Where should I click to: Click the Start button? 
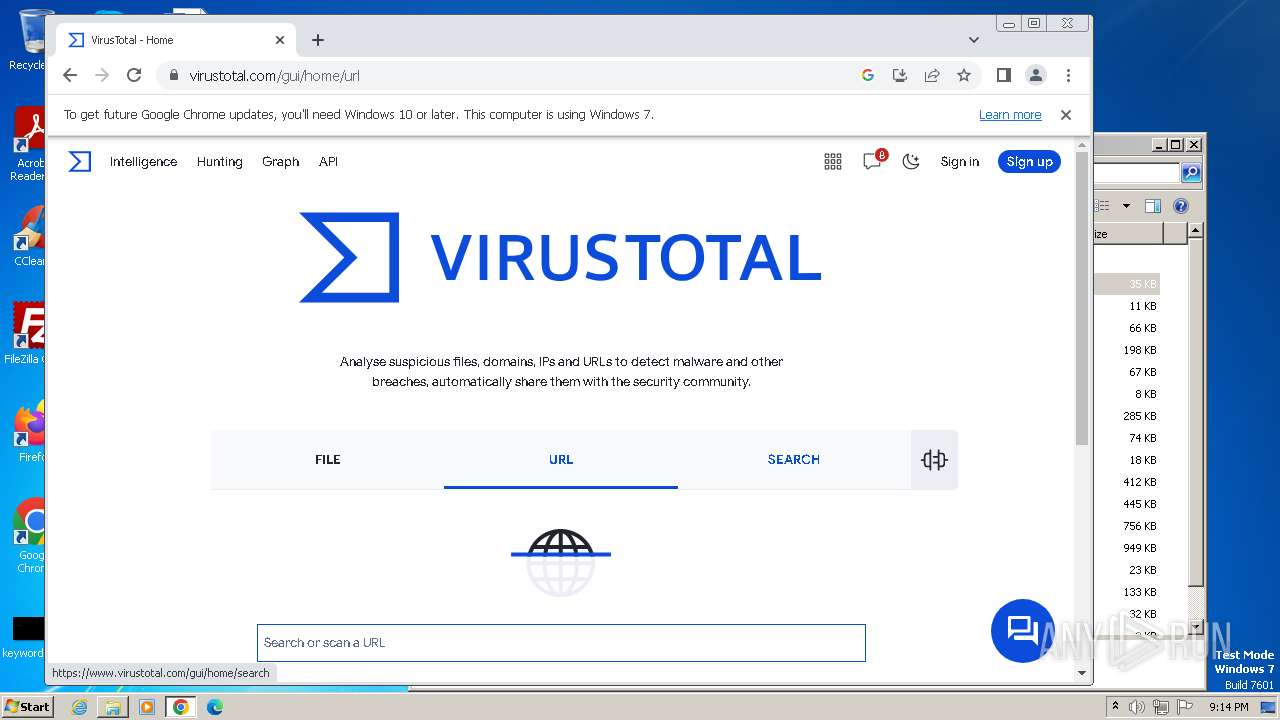tap(27, 706)
